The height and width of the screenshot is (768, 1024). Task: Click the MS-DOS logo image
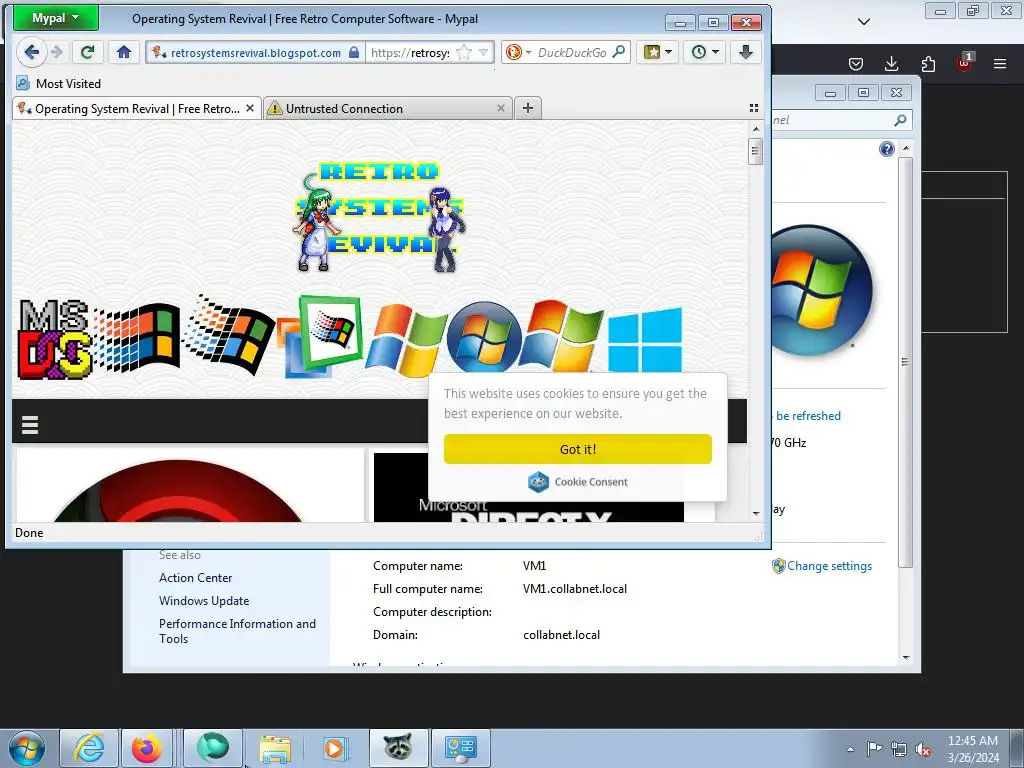[x=54, y=340]
